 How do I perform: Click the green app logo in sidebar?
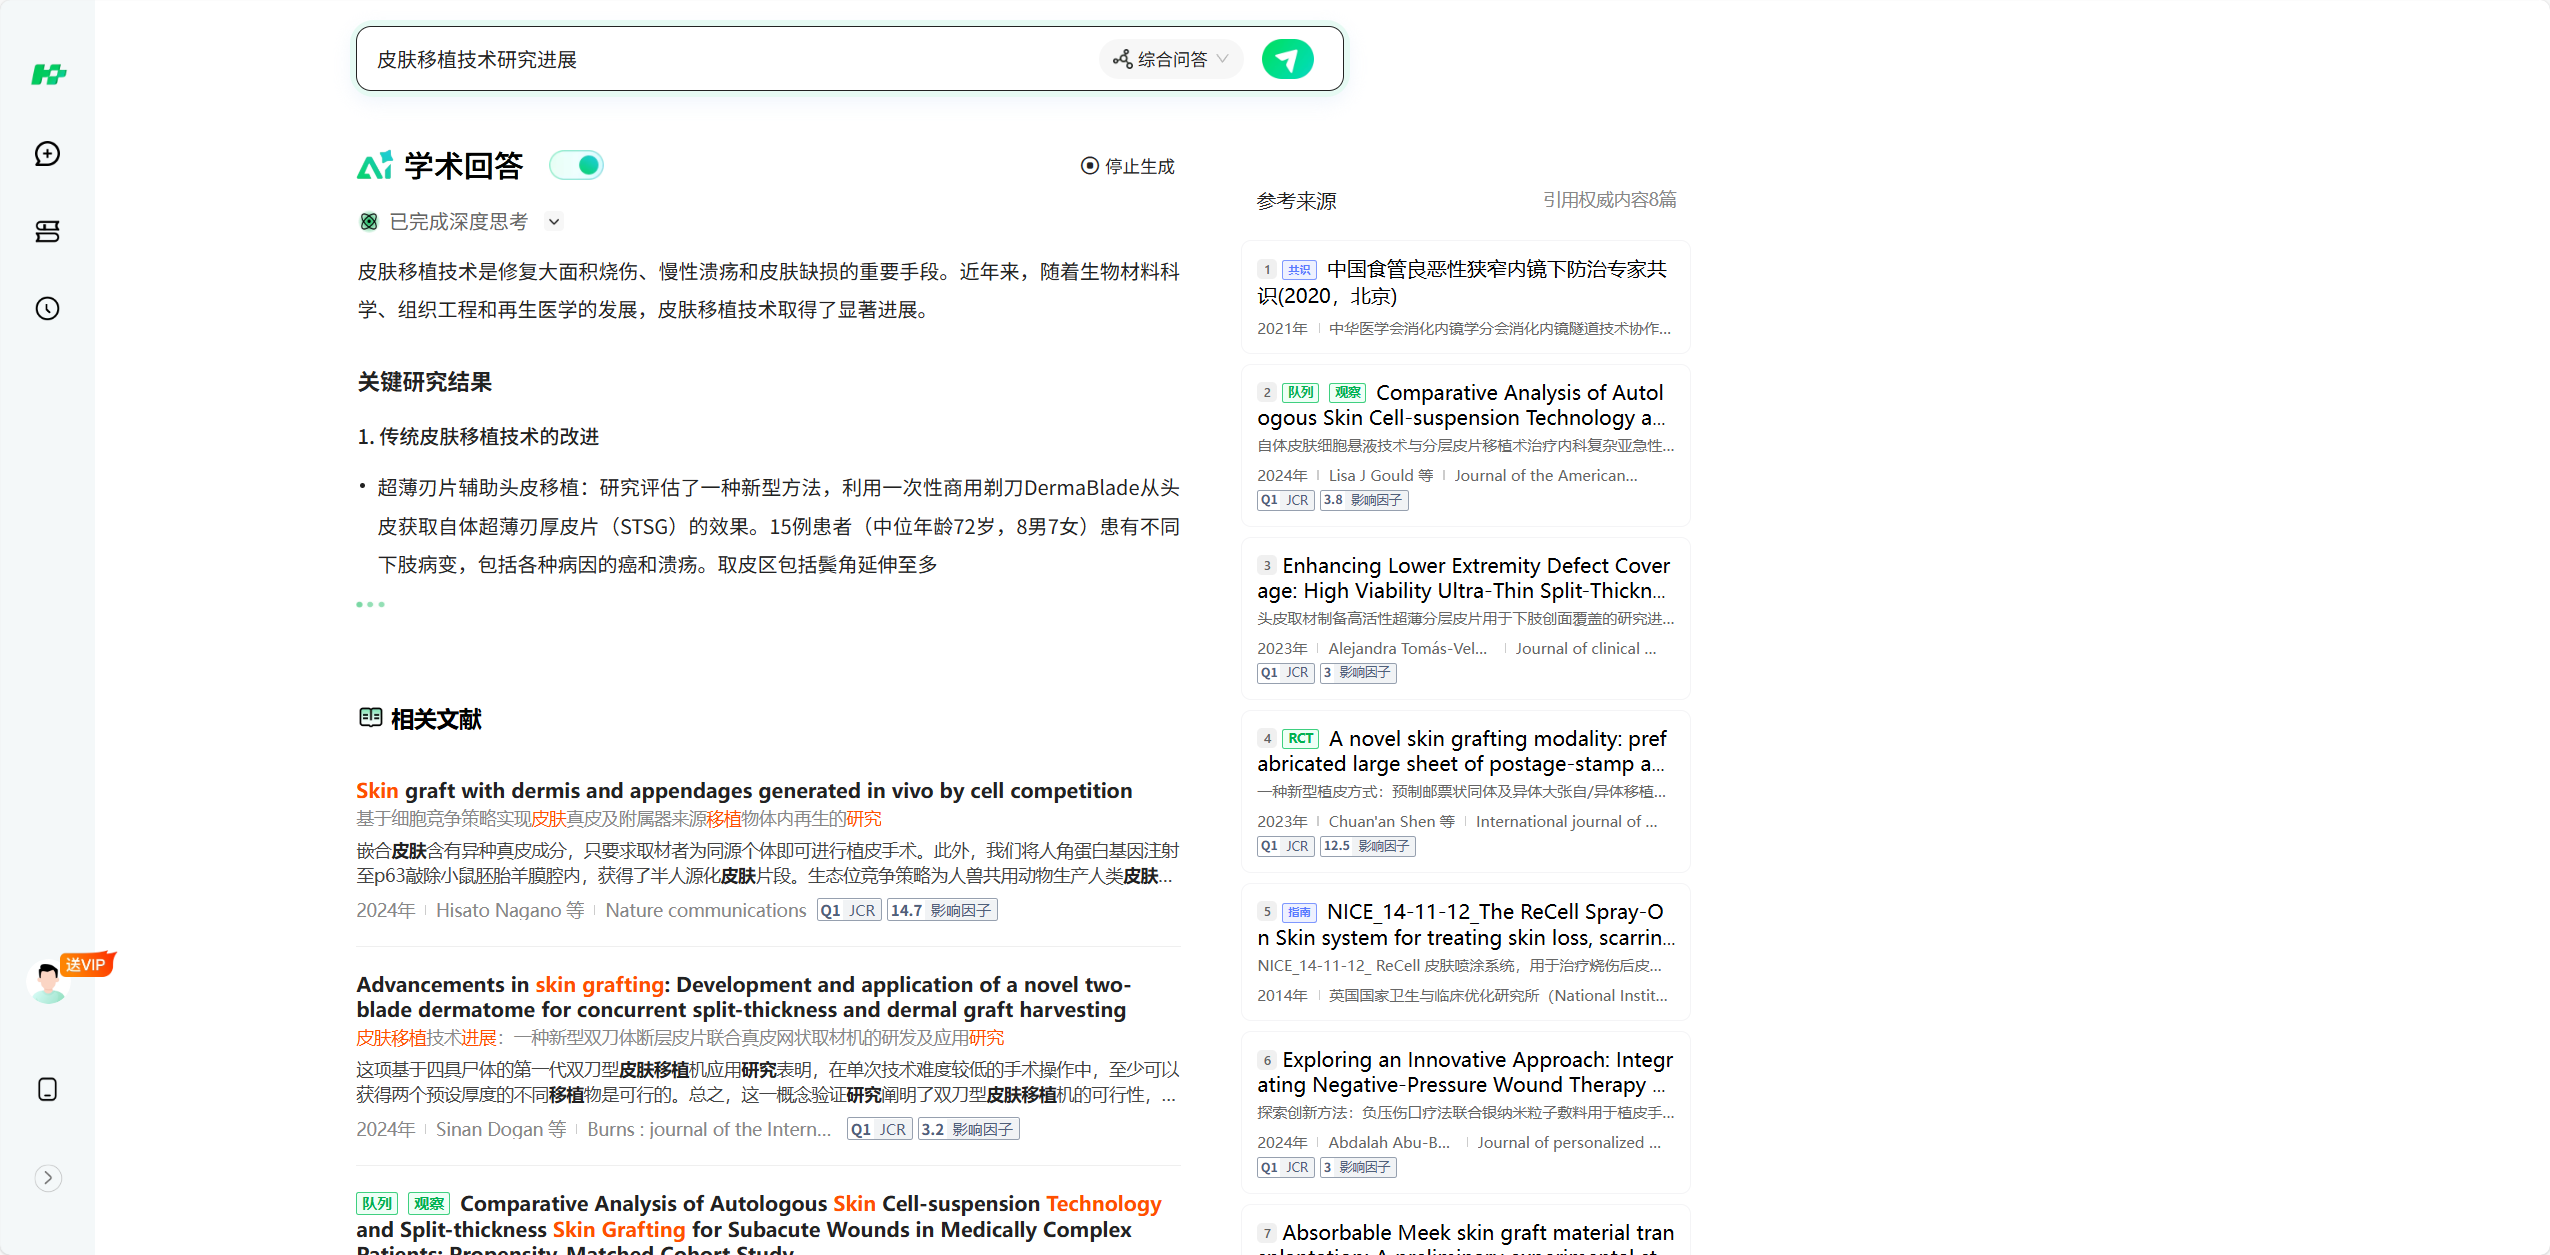point(48,74)
